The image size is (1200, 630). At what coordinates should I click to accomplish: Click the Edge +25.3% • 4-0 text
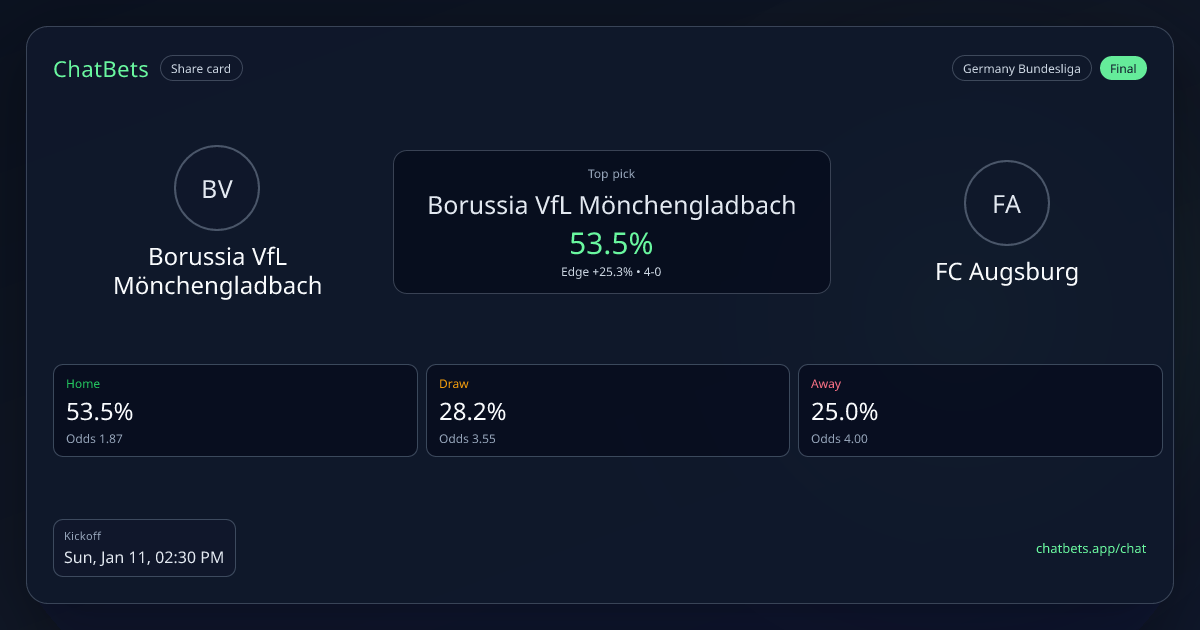click(x=611, y=272)
